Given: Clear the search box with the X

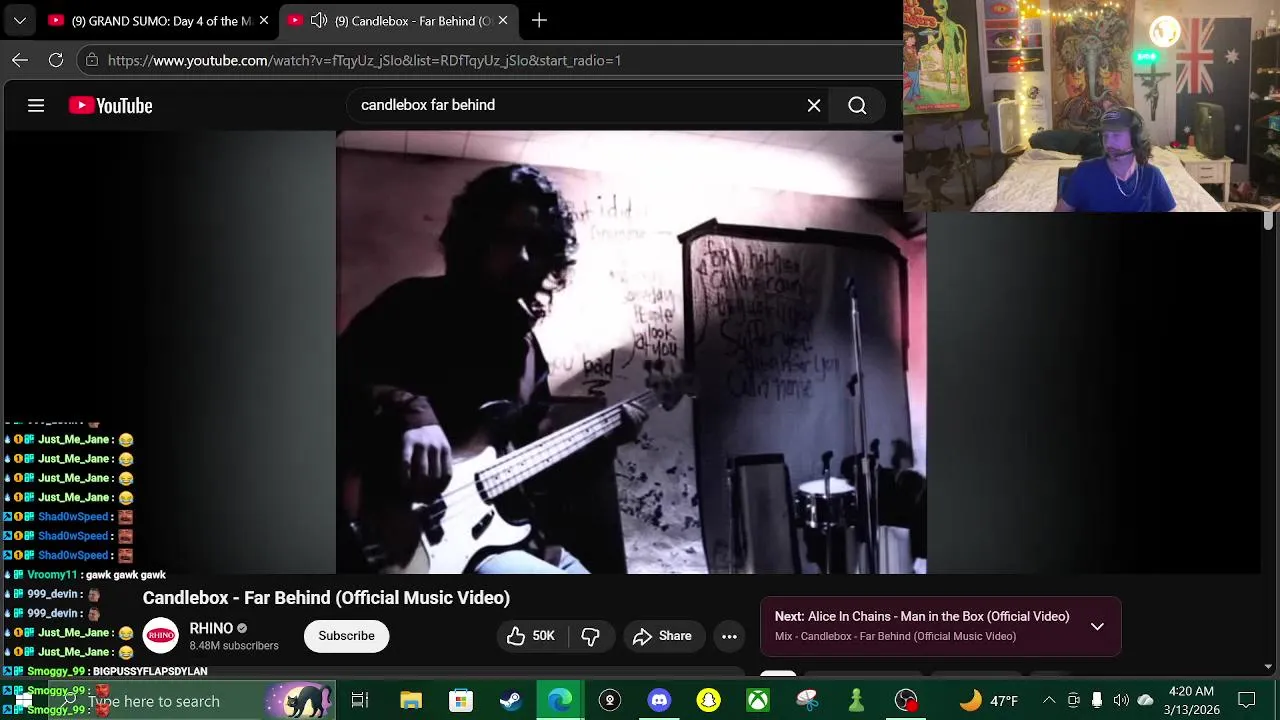Looking at the screenshot, I should 814,105.
